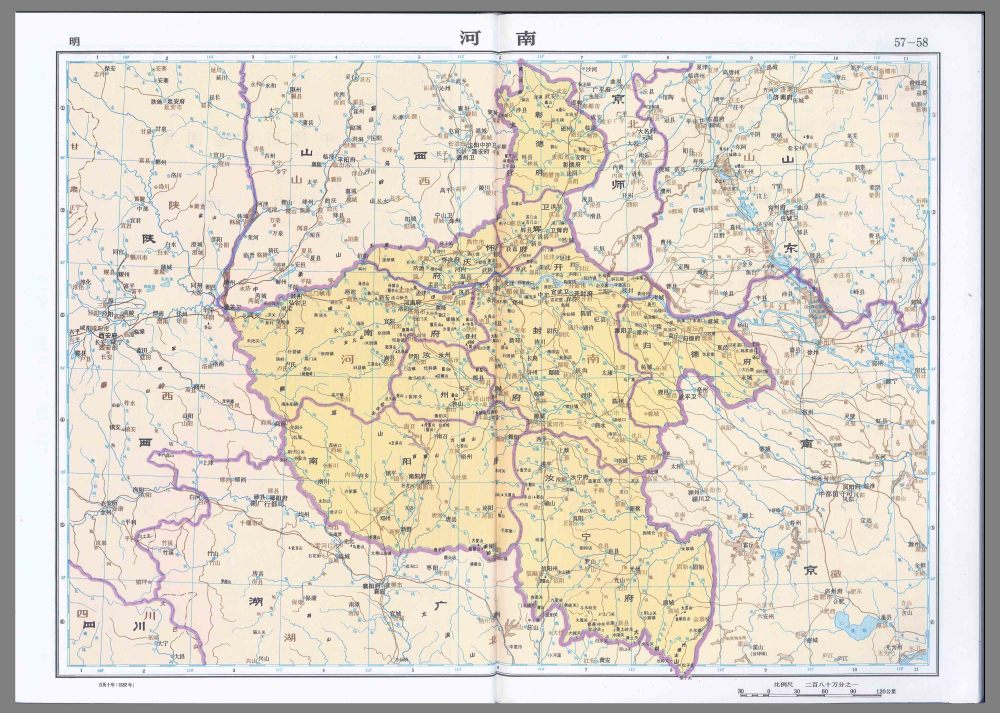The height and width of the screenshot is (713, 1000).
Task: Click the dynasty label '明' at top left
Action: pyautogui.click(x=75, y=42)
